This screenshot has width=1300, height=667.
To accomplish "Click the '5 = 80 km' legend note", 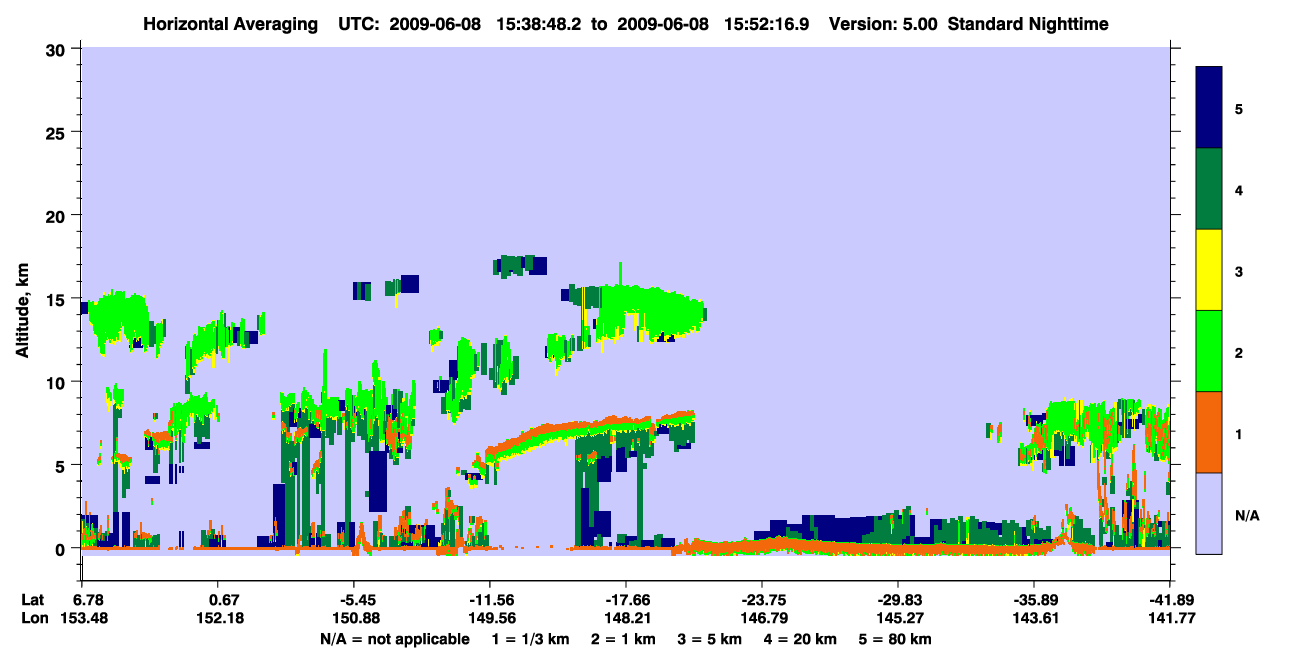I will tap(897, 638).
